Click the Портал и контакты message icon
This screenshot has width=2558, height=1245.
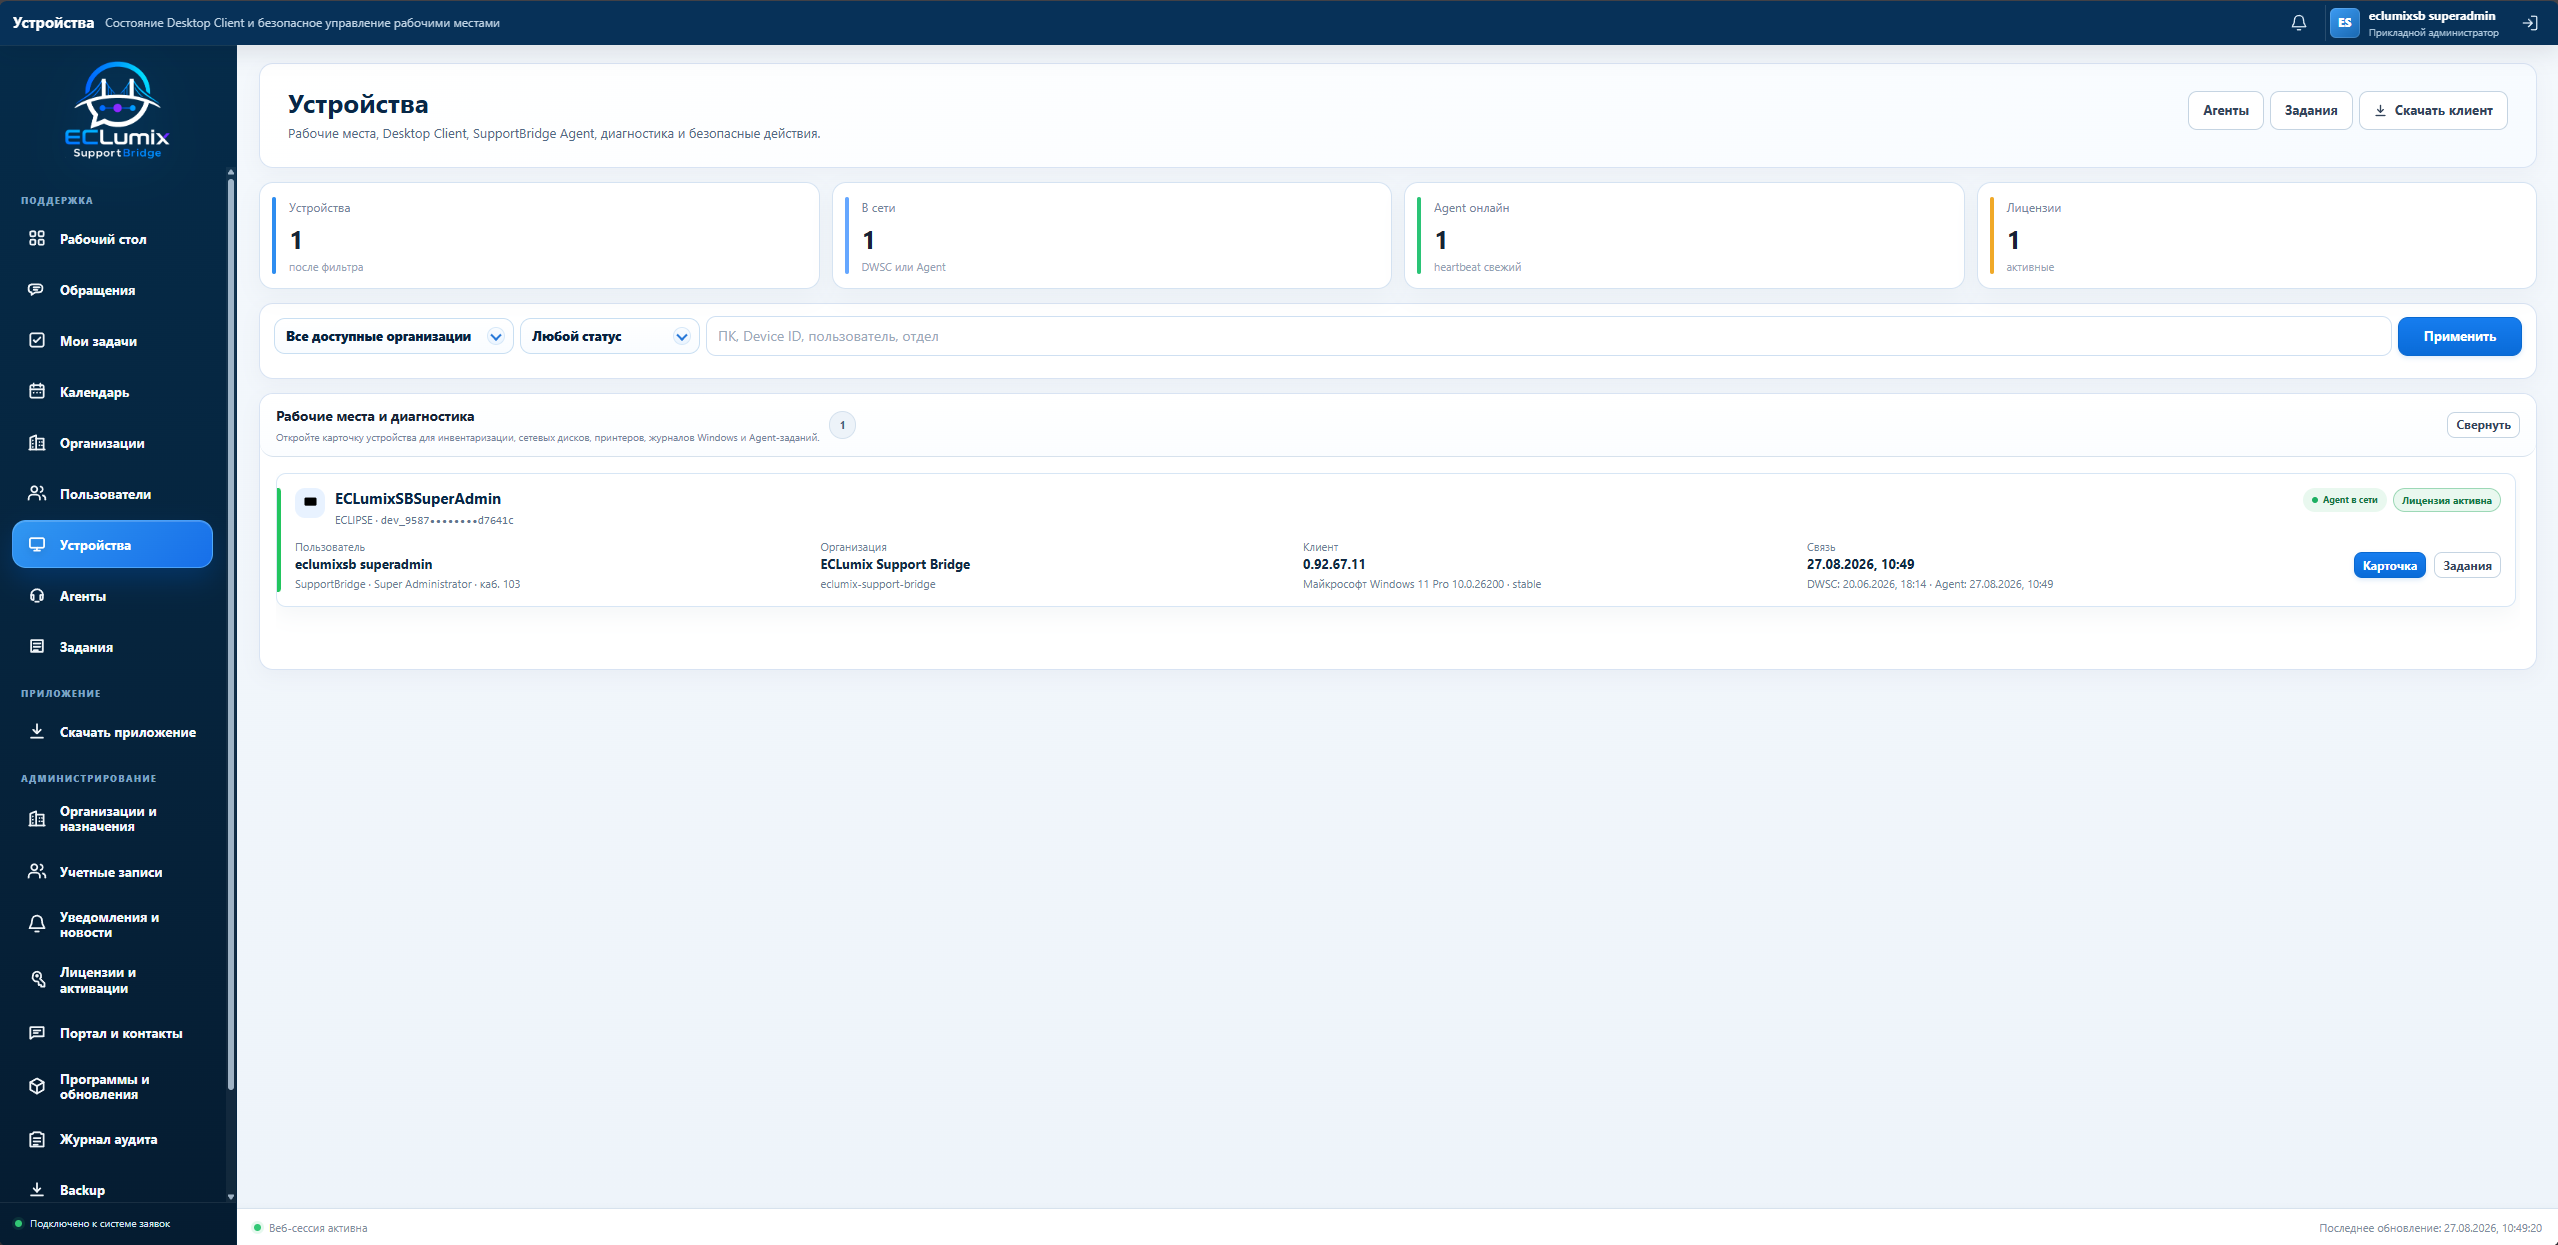tap(37, 1033)
